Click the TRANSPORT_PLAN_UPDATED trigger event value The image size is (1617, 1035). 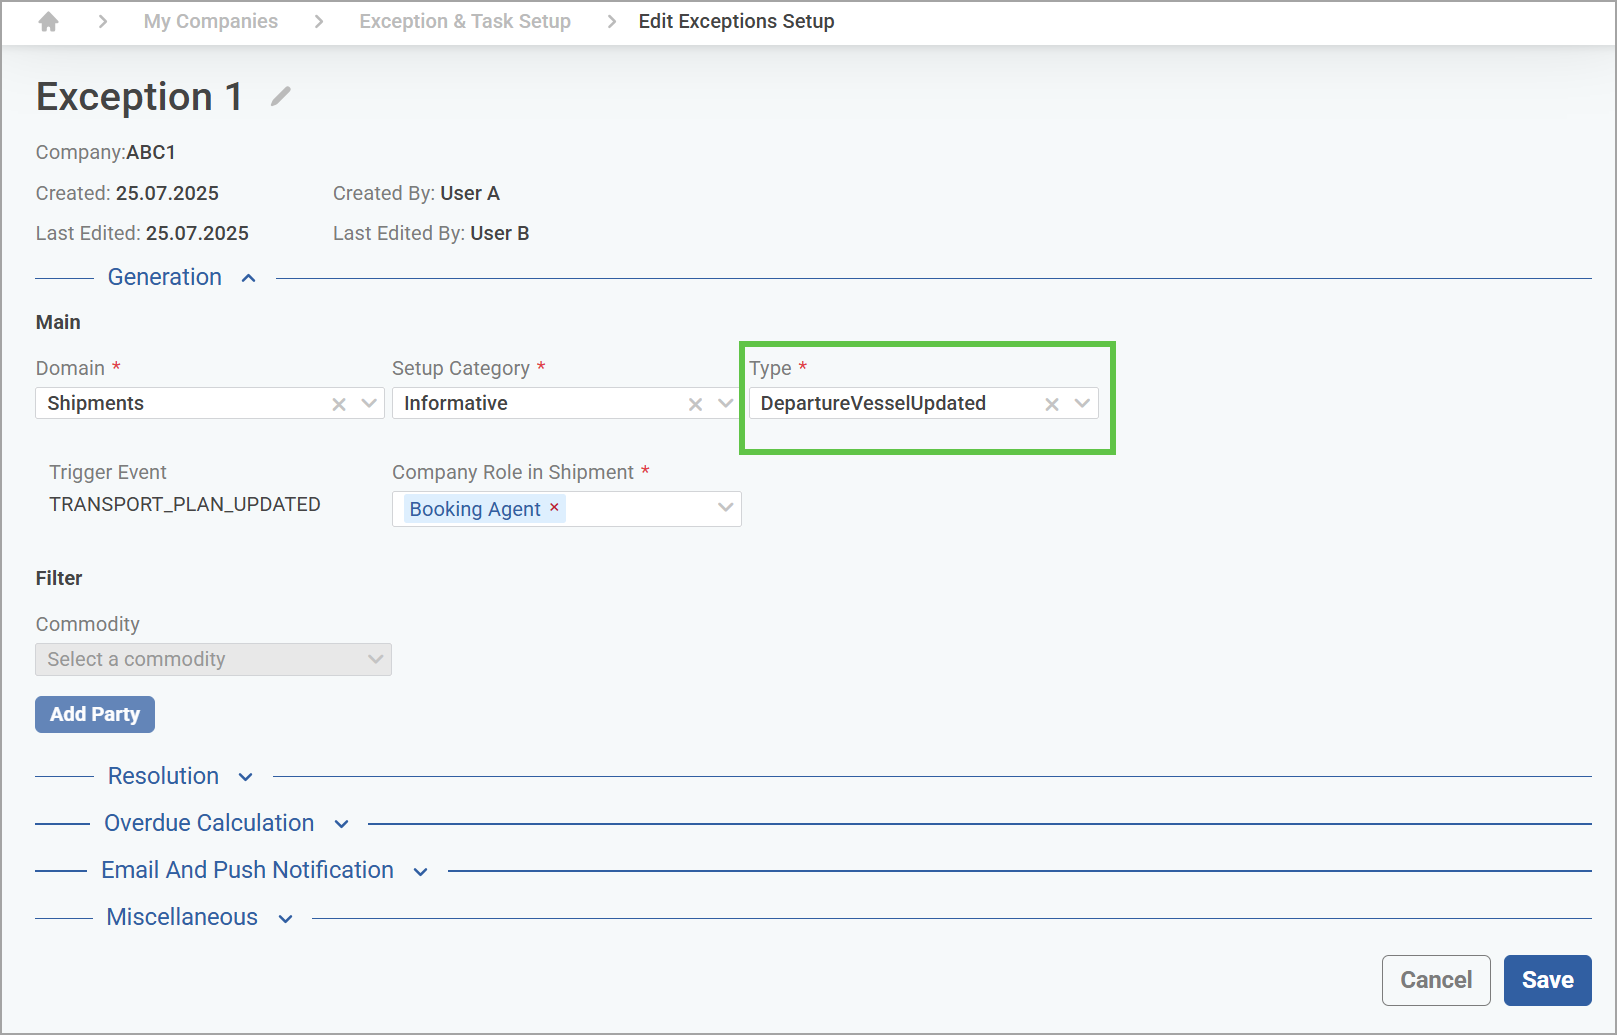coord(185,504)
